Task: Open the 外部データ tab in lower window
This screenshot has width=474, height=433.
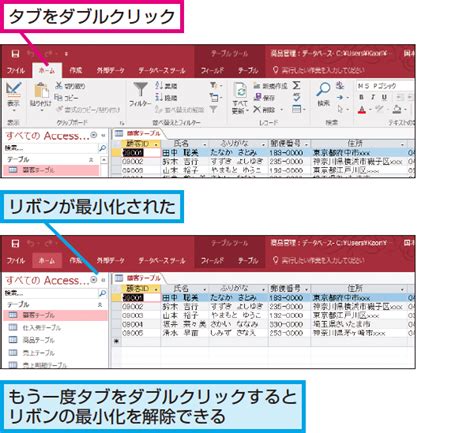Action: (x=111, y=260)
